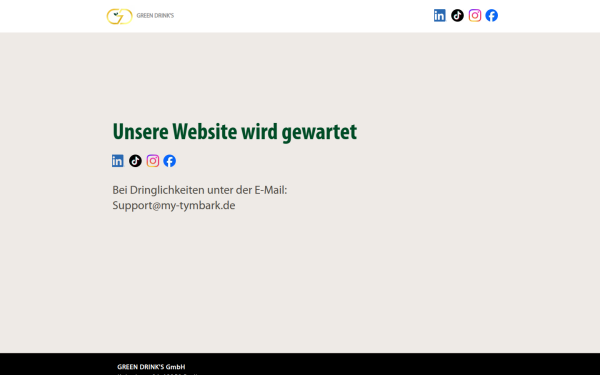Click LinkedIn icon below the maintenance heading

118,161
